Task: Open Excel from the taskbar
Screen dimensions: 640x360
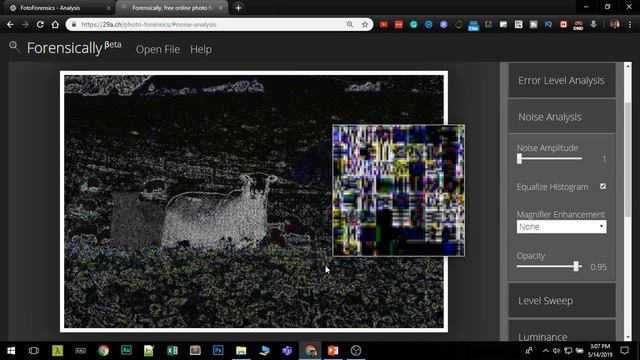Action: 172,351
